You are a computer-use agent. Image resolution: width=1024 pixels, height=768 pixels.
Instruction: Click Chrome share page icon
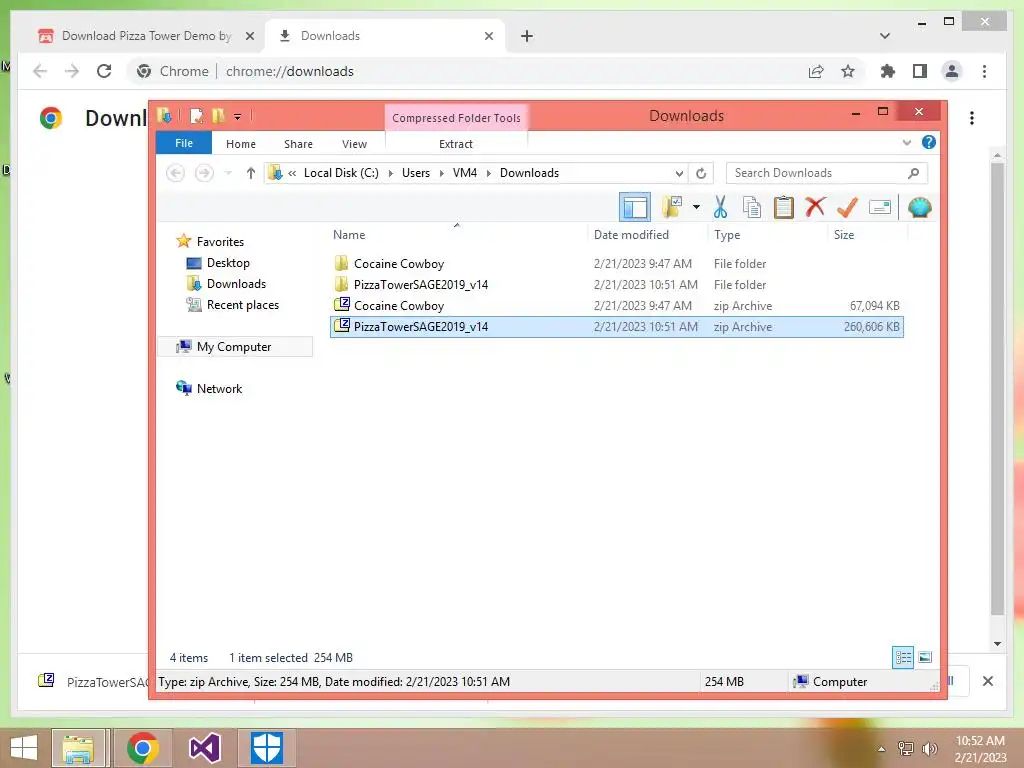(816, 71)
